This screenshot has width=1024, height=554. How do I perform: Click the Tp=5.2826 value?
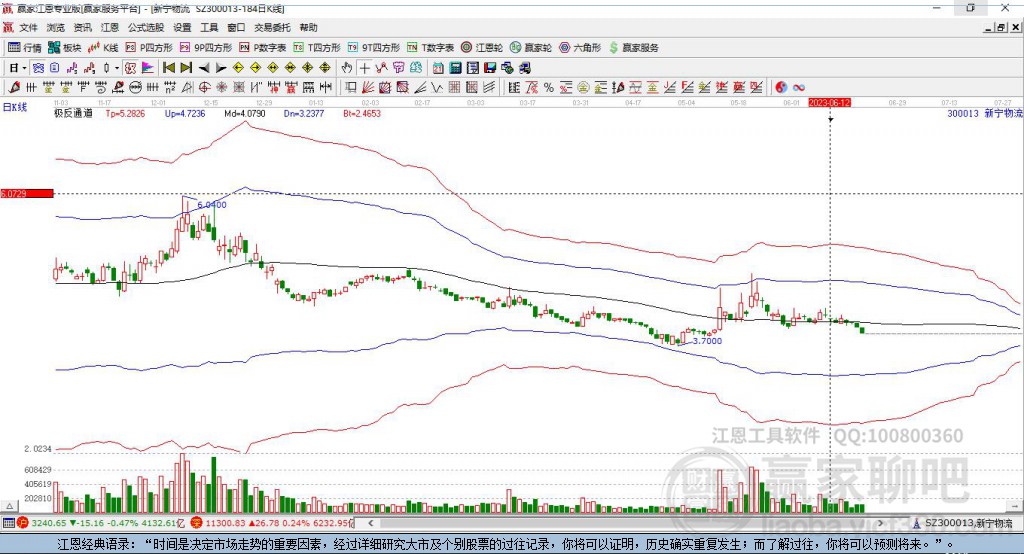point(125,113)
